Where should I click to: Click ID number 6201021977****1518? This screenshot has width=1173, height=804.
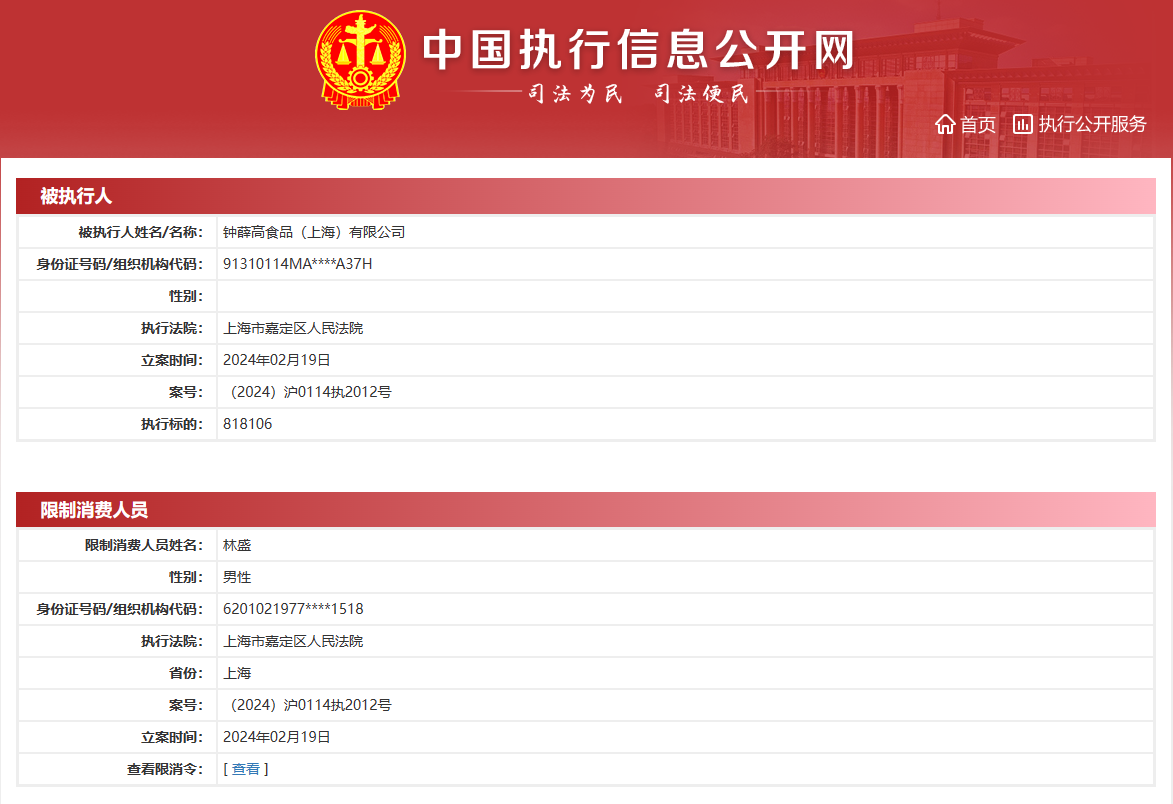[293, 610]
